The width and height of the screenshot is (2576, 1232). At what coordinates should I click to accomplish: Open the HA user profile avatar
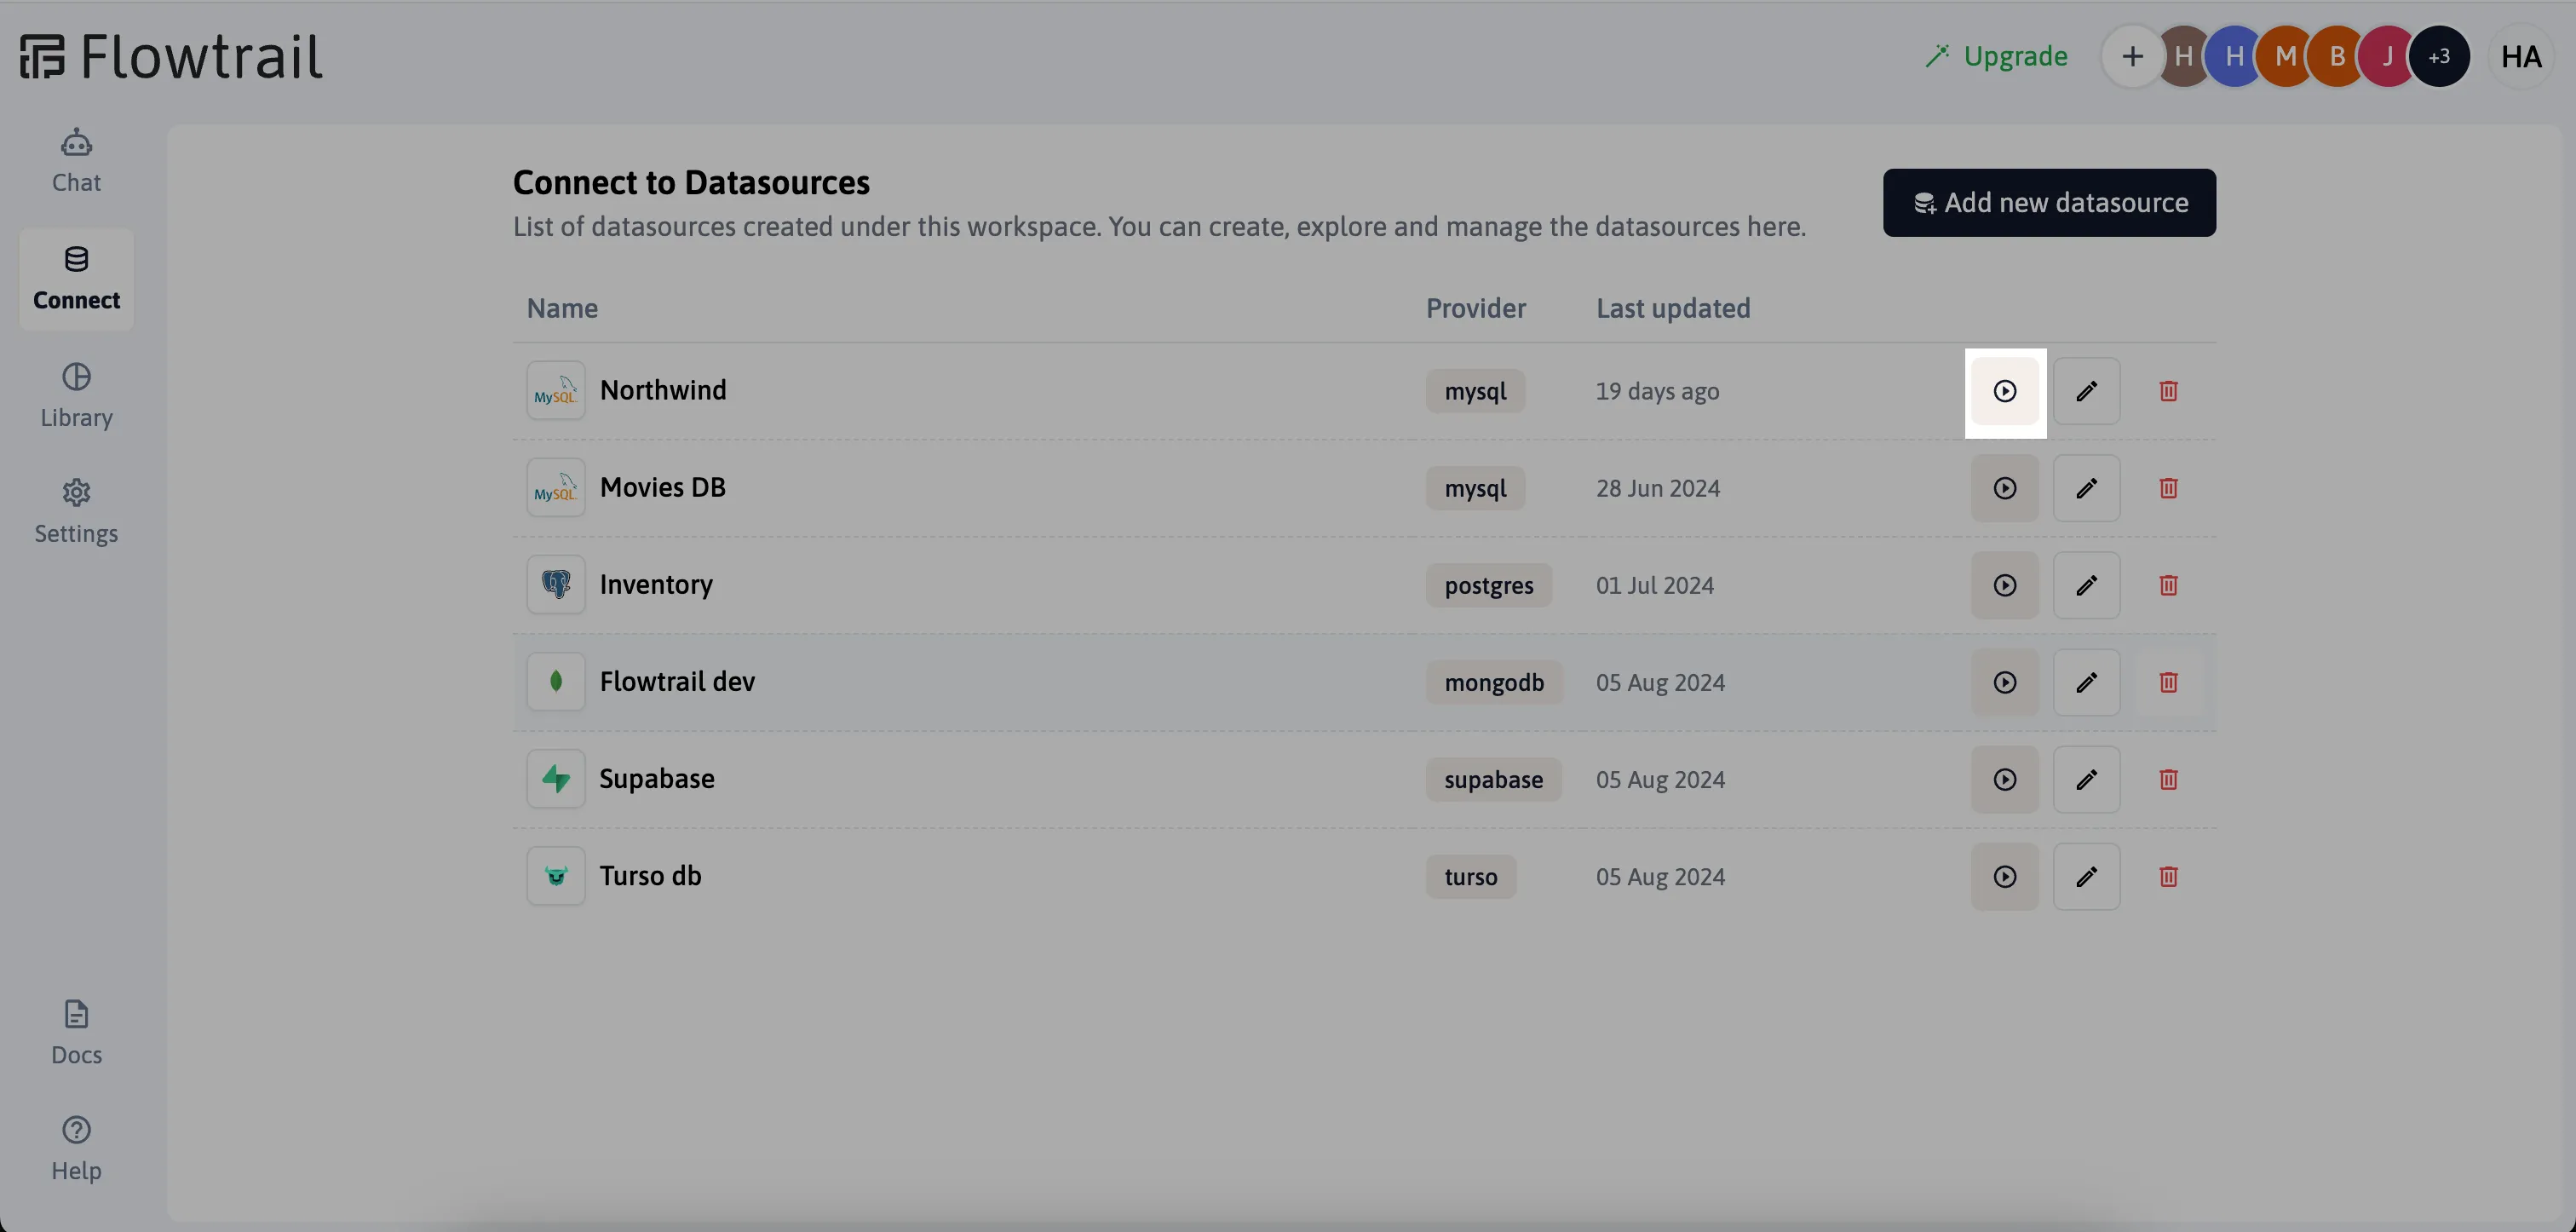(x=2521, y=56)
